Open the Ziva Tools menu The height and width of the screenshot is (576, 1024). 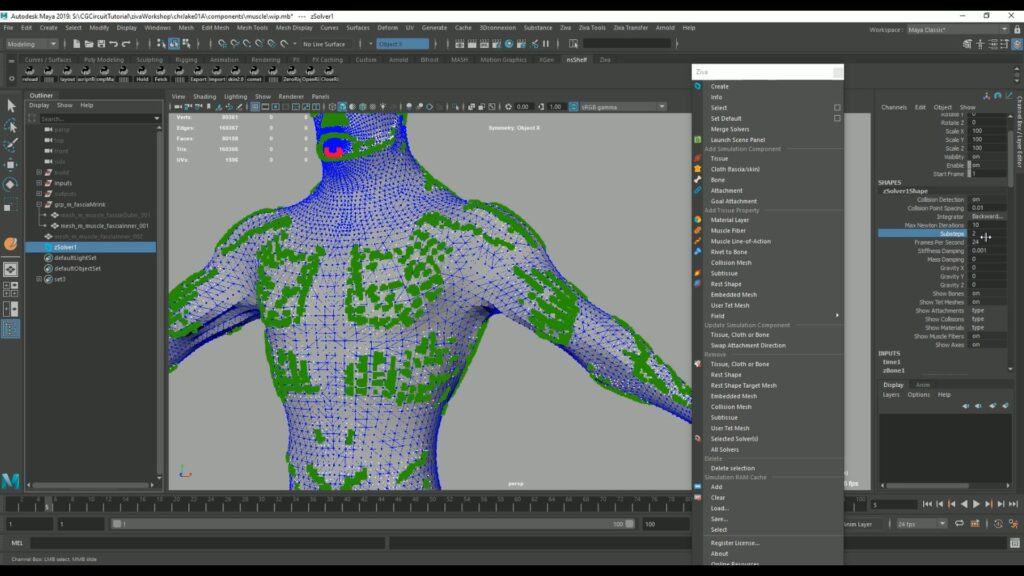[592, 28]
